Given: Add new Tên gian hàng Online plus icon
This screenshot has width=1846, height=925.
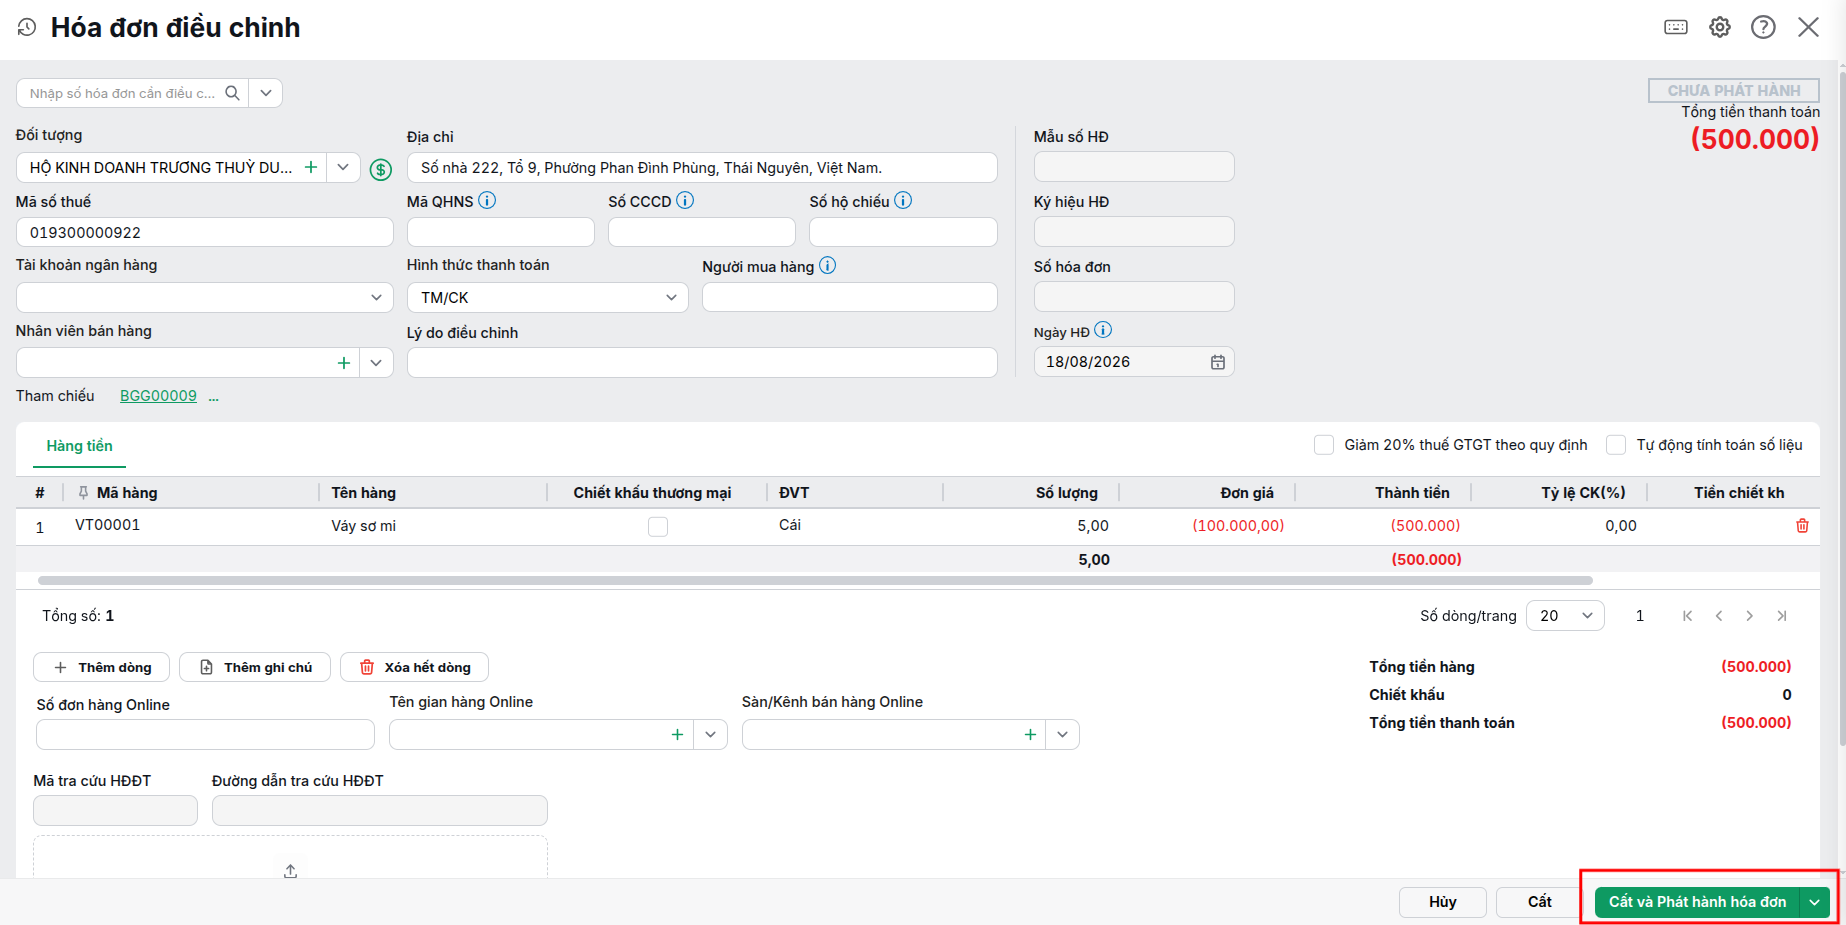Looking at the screenshot, I should 678,734.
